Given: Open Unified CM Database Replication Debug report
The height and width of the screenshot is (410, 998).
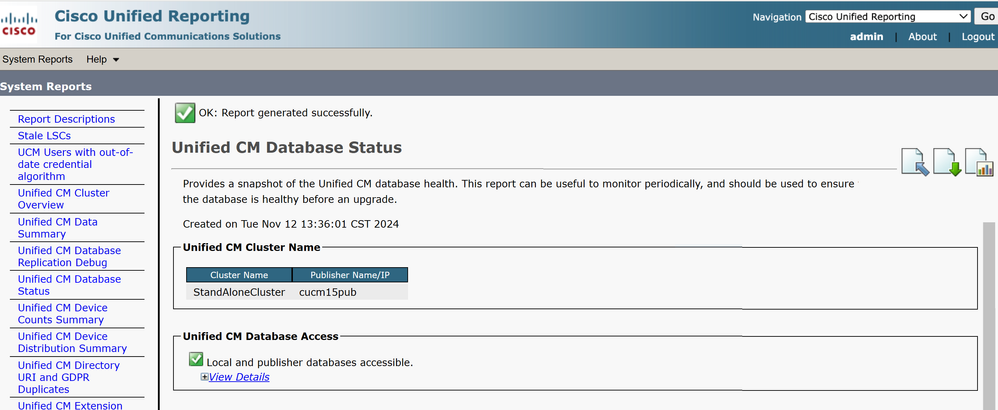Looking at the screenshot, I should pyautogui.click(x=69, y=257).
